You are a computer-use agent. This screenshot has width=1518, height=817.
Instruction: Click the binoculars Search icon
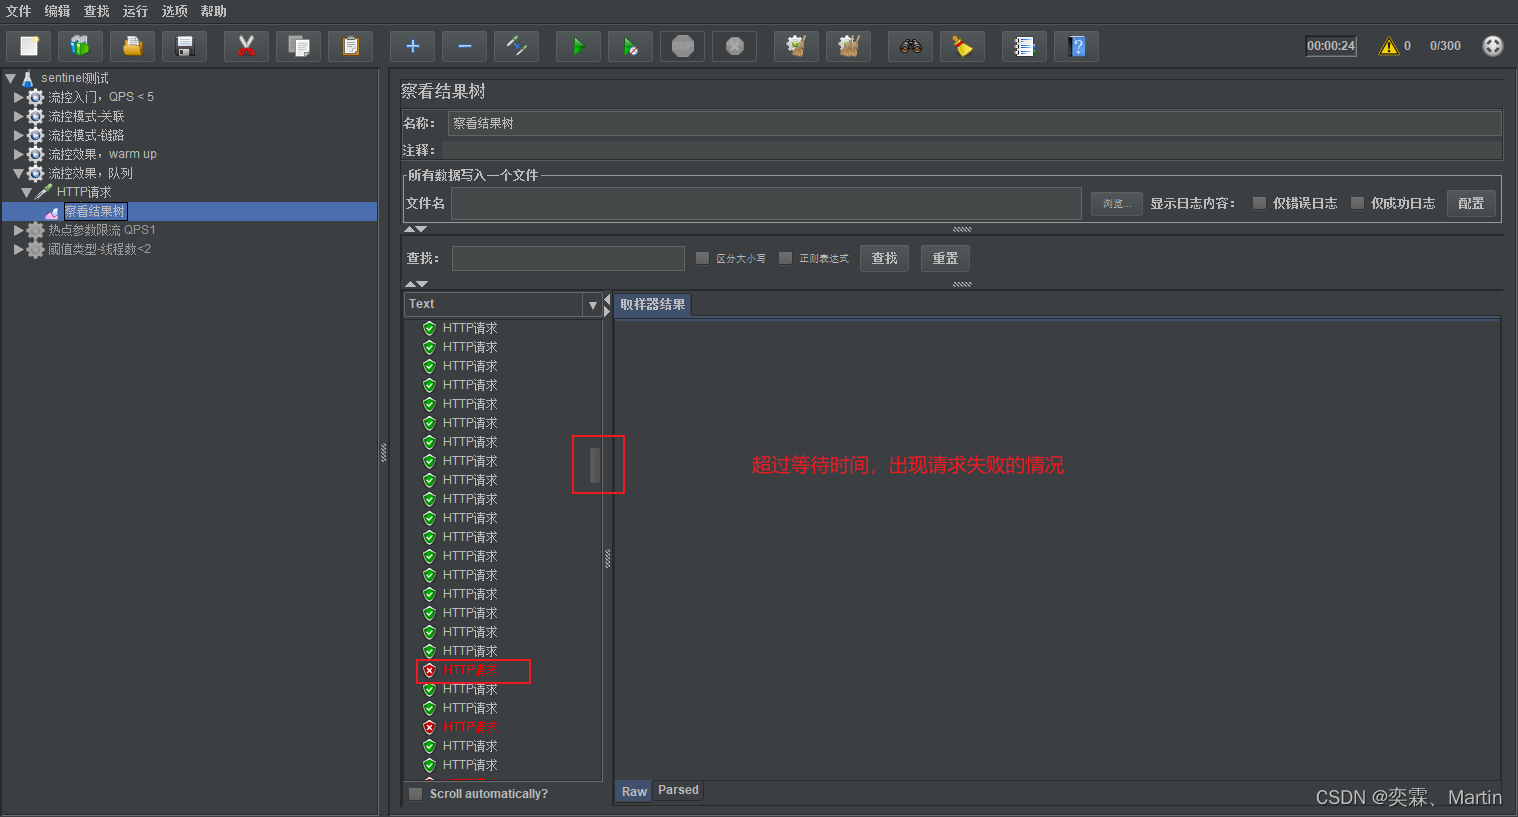tap(910, 46)
